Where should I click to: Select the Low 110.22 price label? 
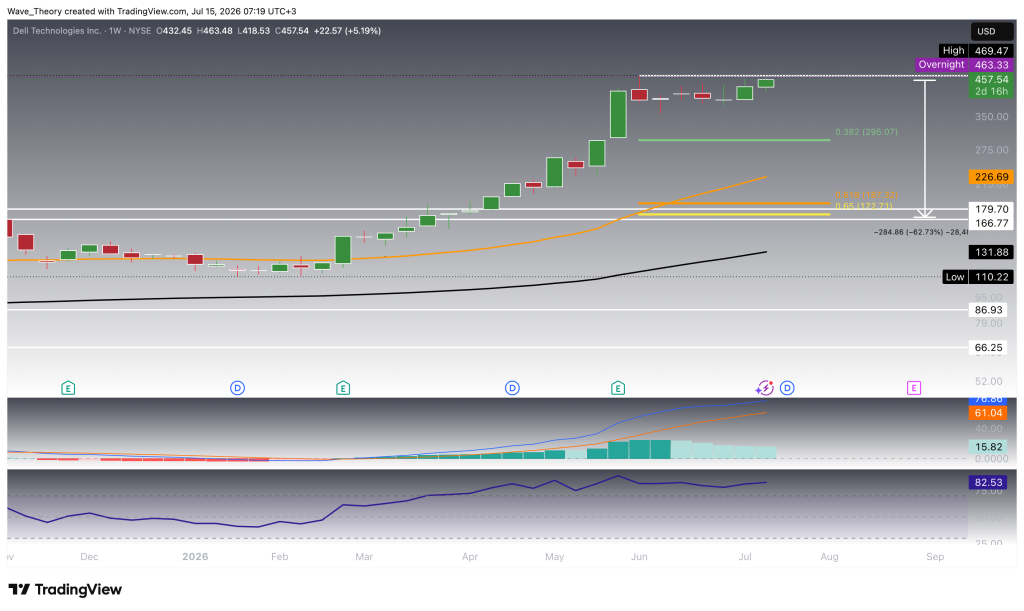978,277
